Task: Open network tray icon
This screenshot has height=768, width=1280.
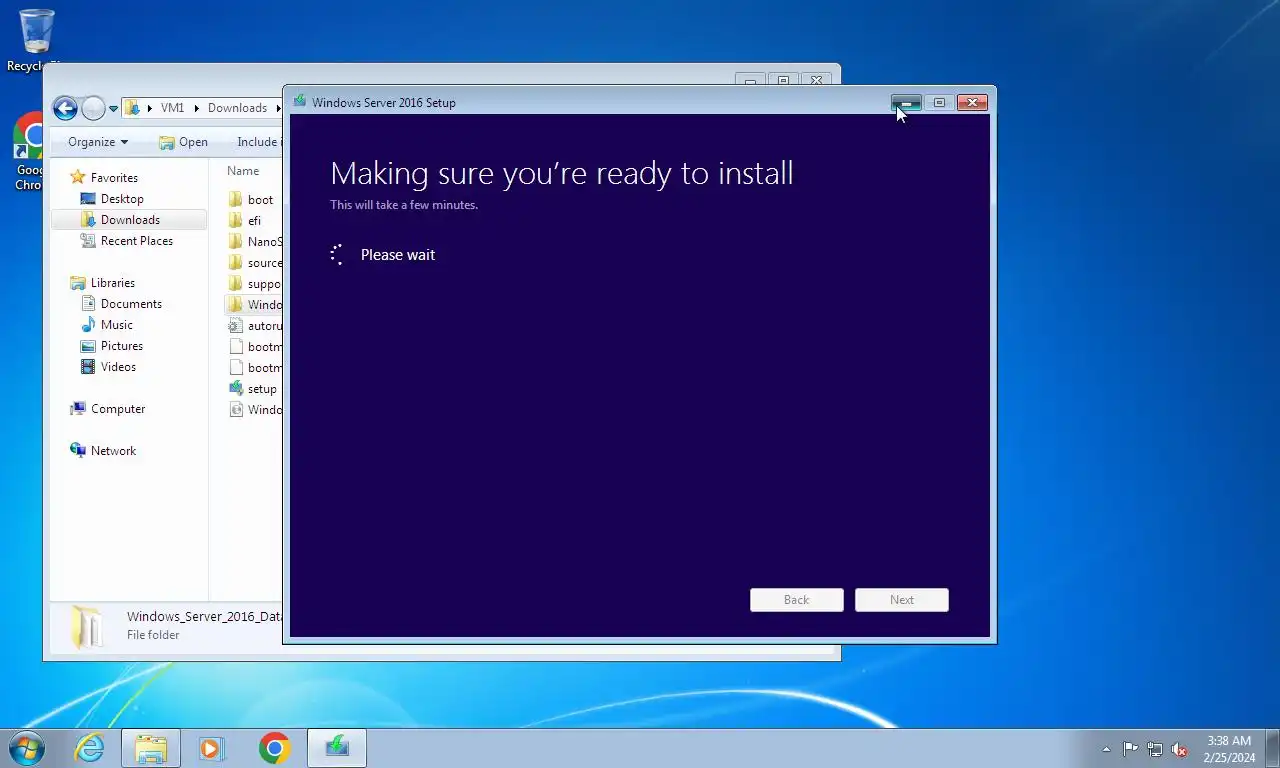Action: click(1155, 749)
